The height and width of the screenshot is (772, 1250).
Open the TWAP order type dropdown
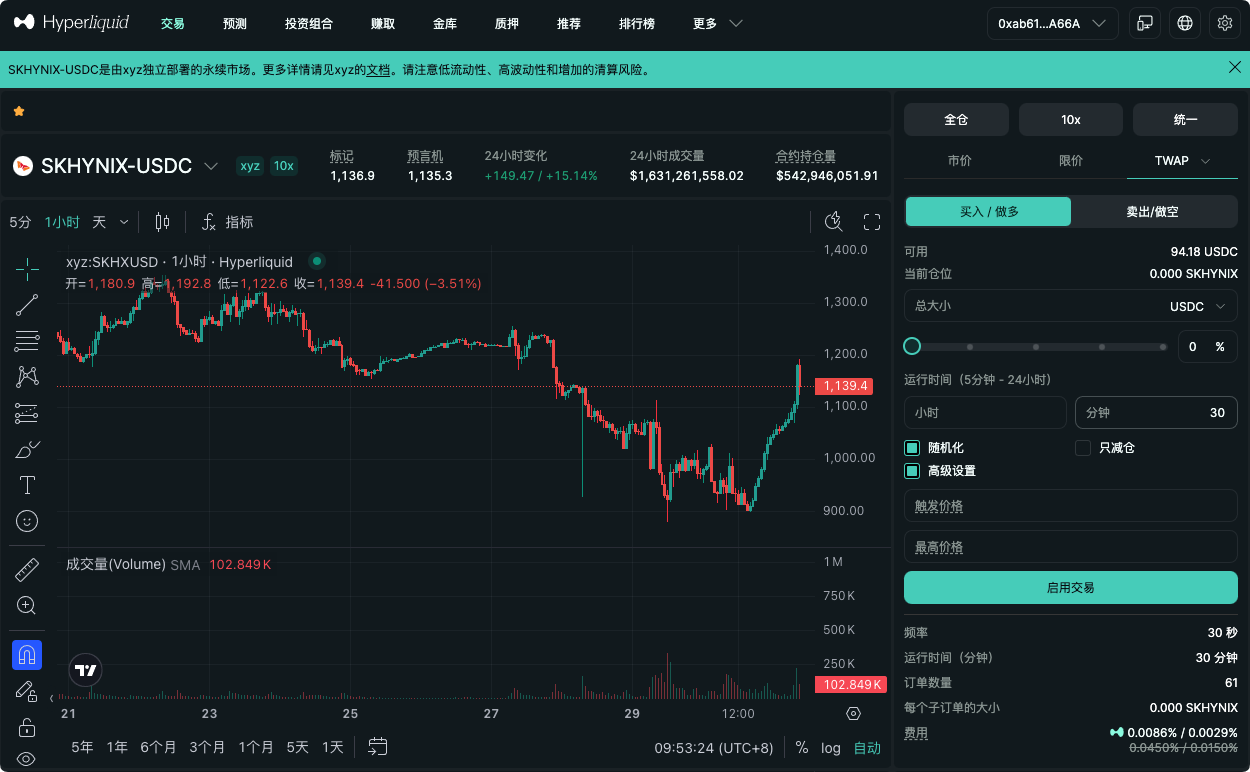(x=1183, y=161)
